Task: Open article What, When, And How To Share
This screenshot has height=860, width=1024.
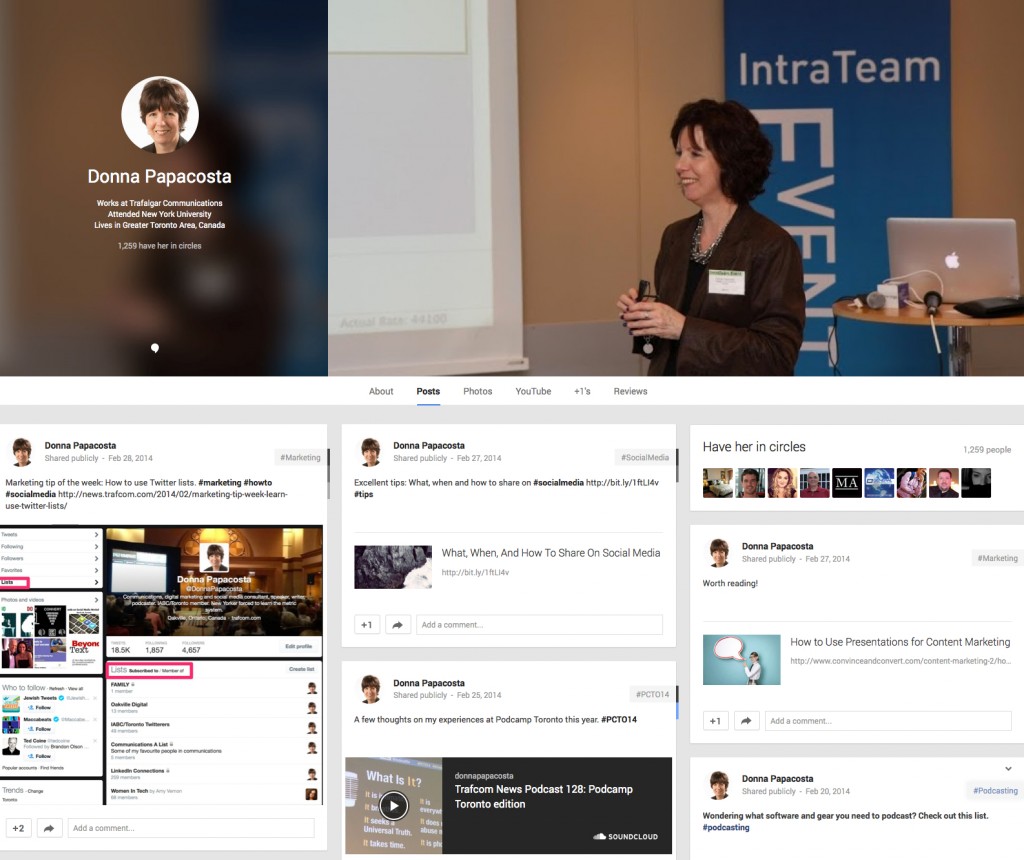Action: pos(551,553)
